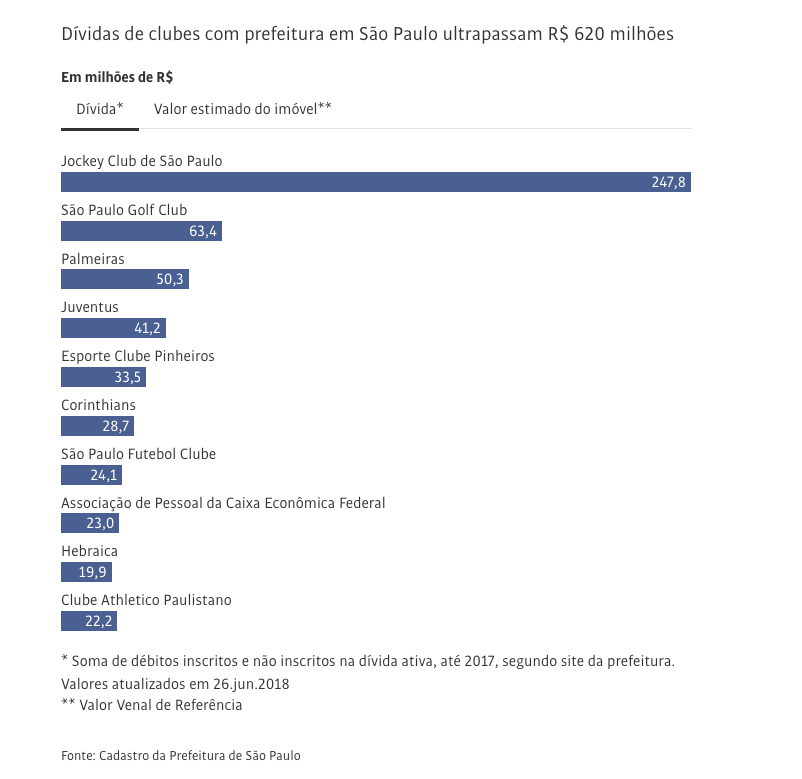Click the Clube Athletico Paulistano bar
802x779 pixels.
(x=89, y=621)
